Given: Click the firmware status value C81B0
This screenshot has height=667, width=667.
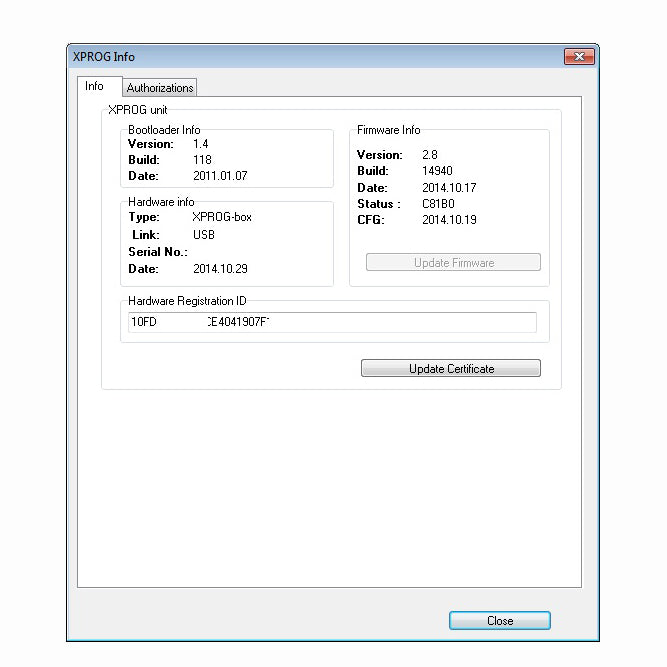Looking at the screenshot, I should (439, 204).
